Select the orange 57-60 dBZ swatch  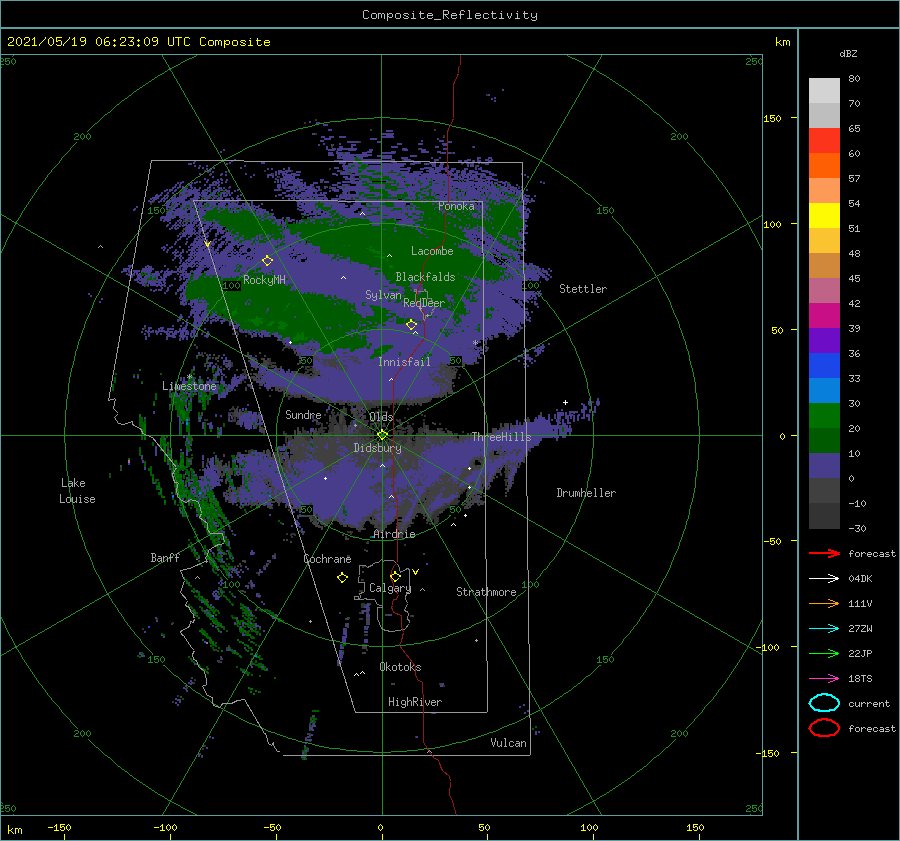click(824, 166)
